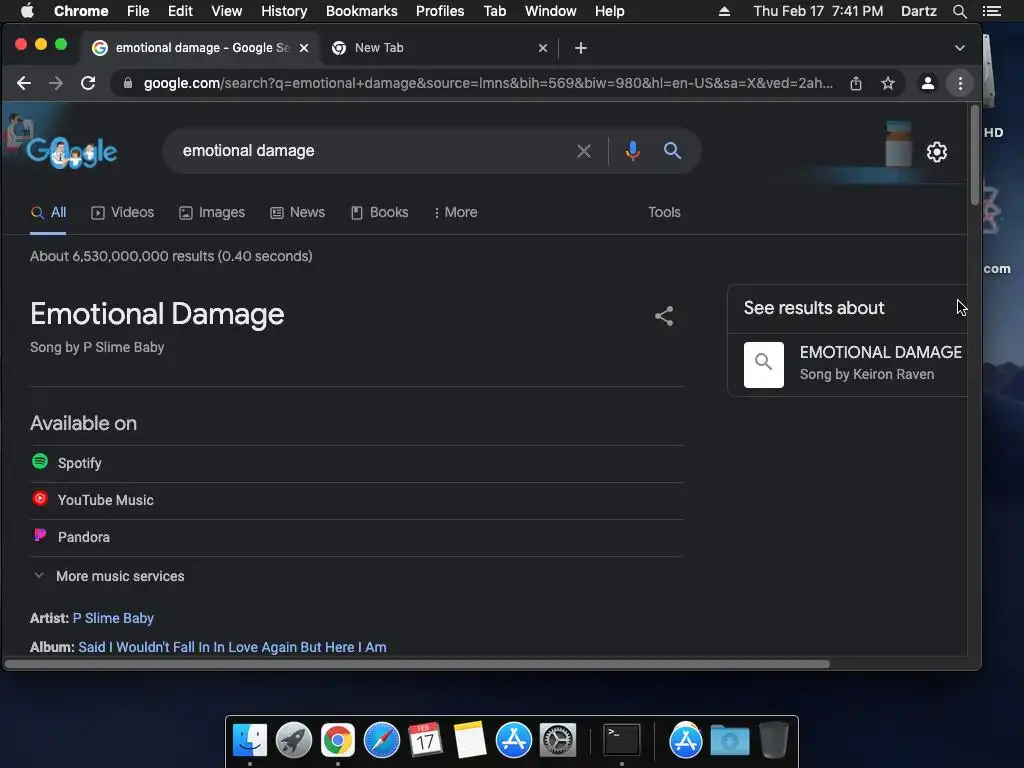Focus the emotional damage search field

[372, 151]
